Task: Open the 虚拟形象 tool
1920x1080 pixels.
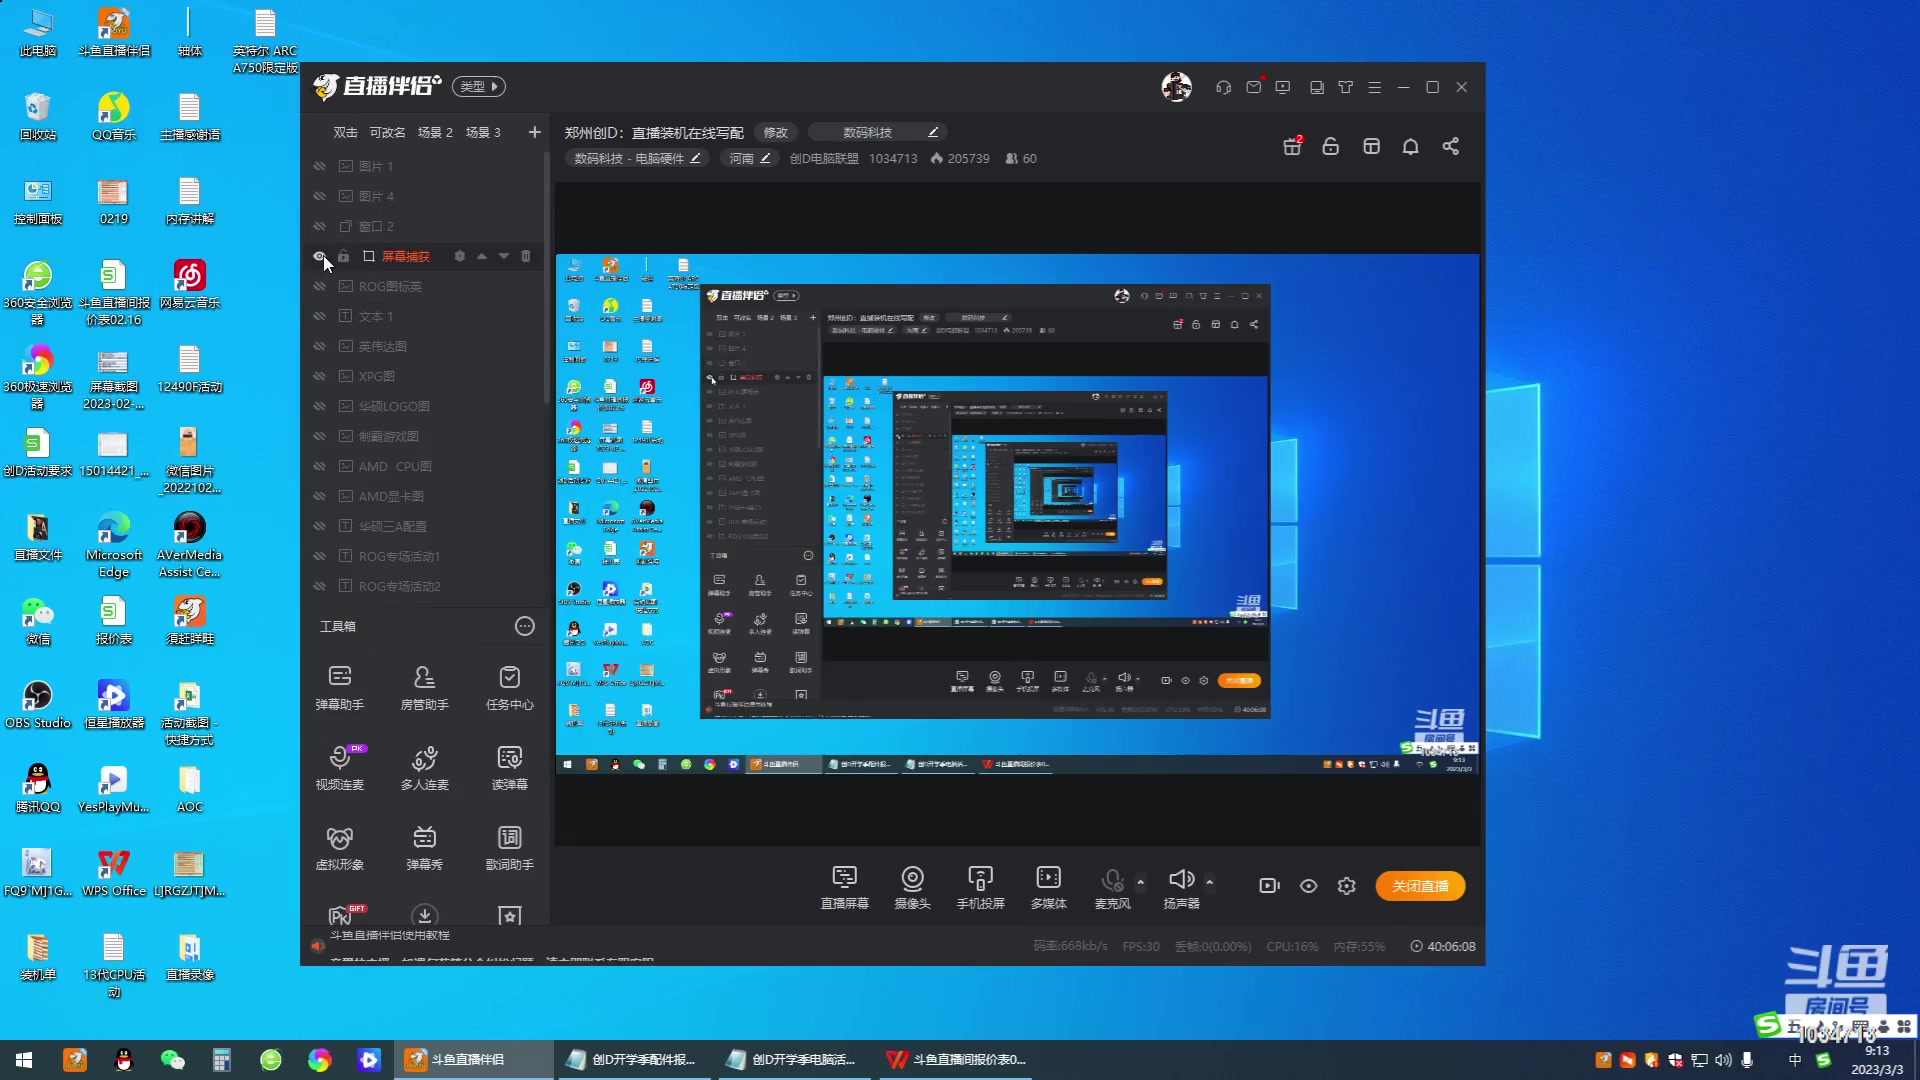Action: [x=340, y=848]
